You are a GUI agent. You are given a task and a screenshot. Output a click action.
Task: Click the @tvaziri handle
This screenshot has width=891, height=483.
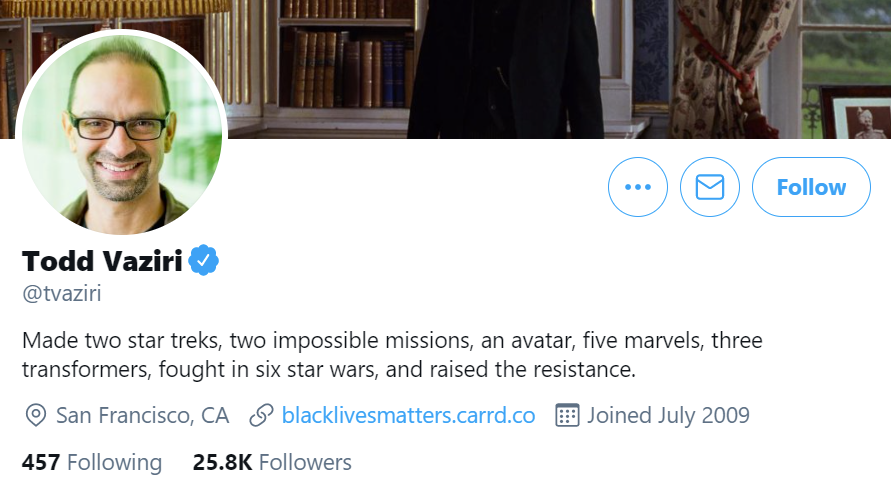click(62, 293)
